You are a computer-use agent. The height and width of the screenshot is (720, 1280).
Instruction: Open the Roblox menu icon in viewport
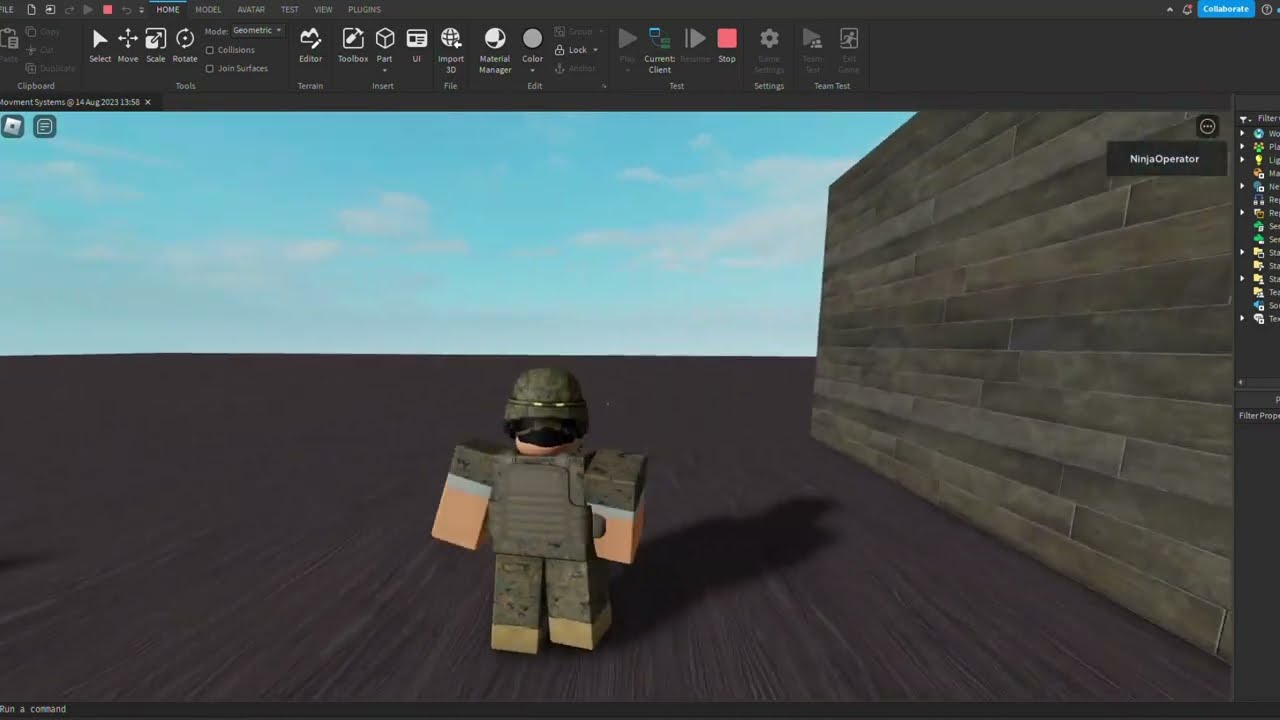(13, 126)
